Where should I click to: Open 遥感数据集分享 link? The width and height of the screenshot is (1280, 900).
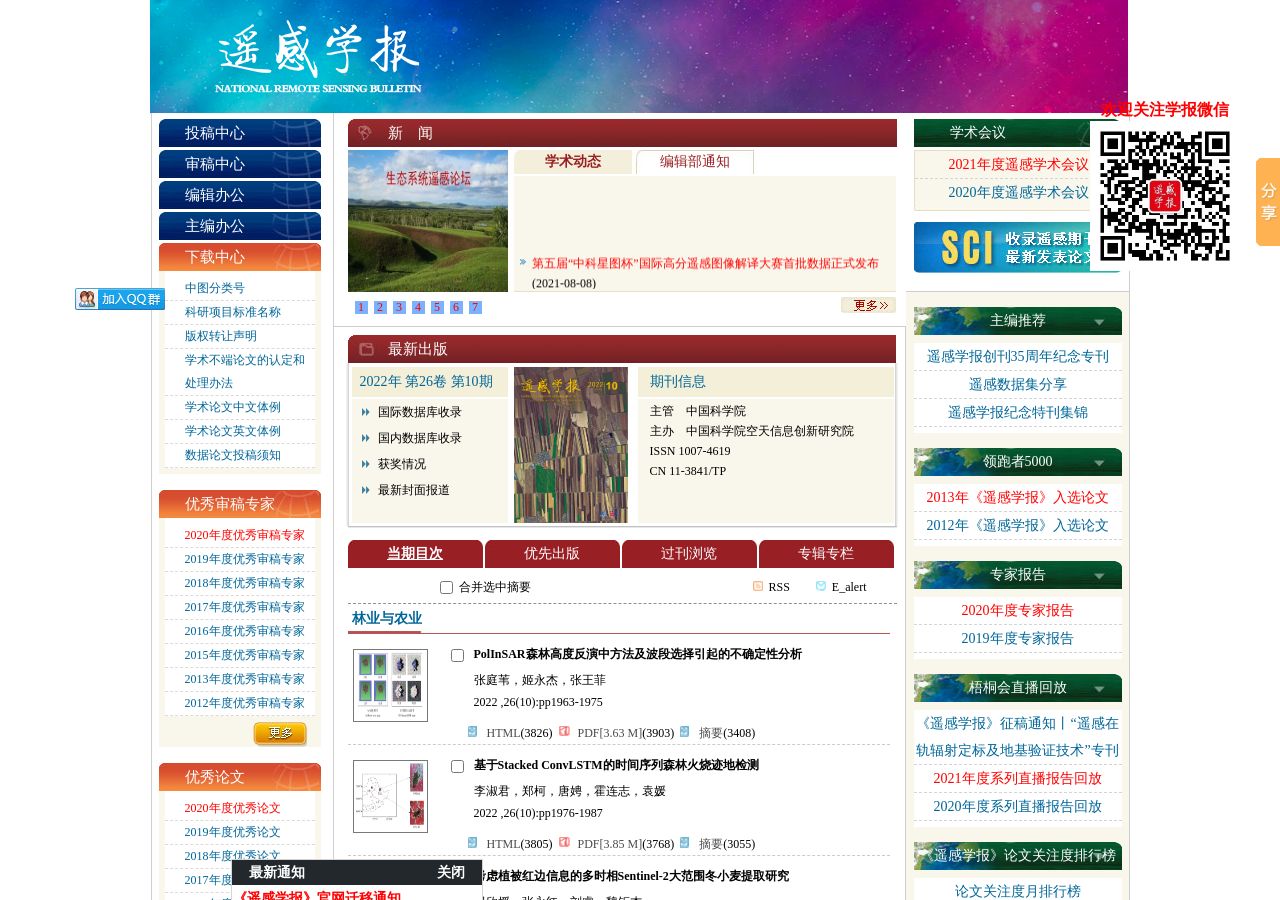(x=1018, y=385)
